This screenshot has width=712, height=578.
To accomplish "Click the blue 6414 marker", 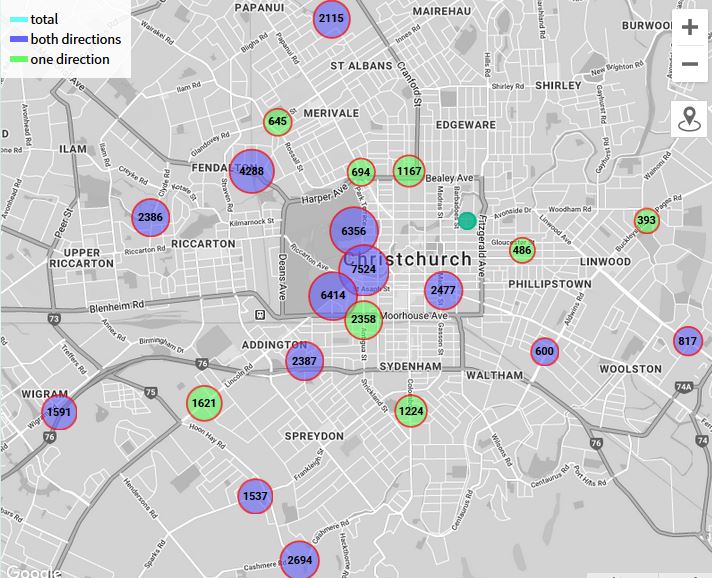I will (x=333, y=296).
